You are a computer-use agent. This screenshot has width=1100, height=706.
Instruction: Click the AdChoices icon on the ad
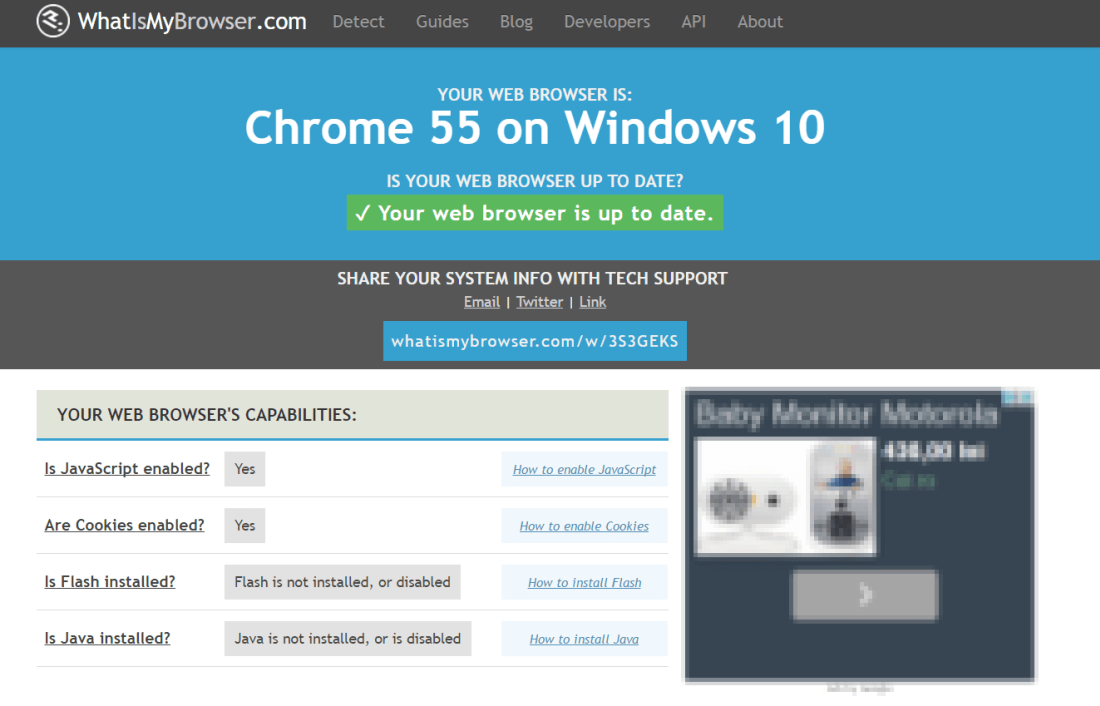[x=1018, y=397]
